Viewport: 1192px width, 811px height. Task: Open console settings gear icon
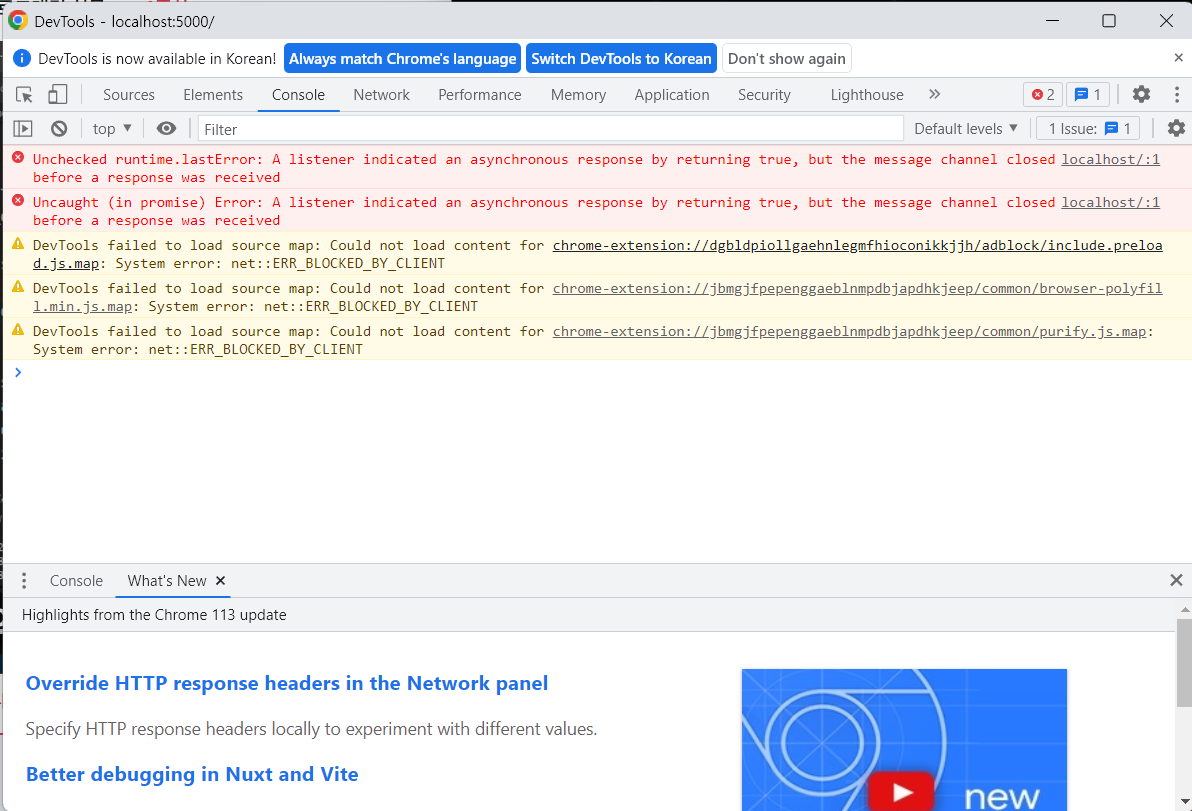(1176, 128)
